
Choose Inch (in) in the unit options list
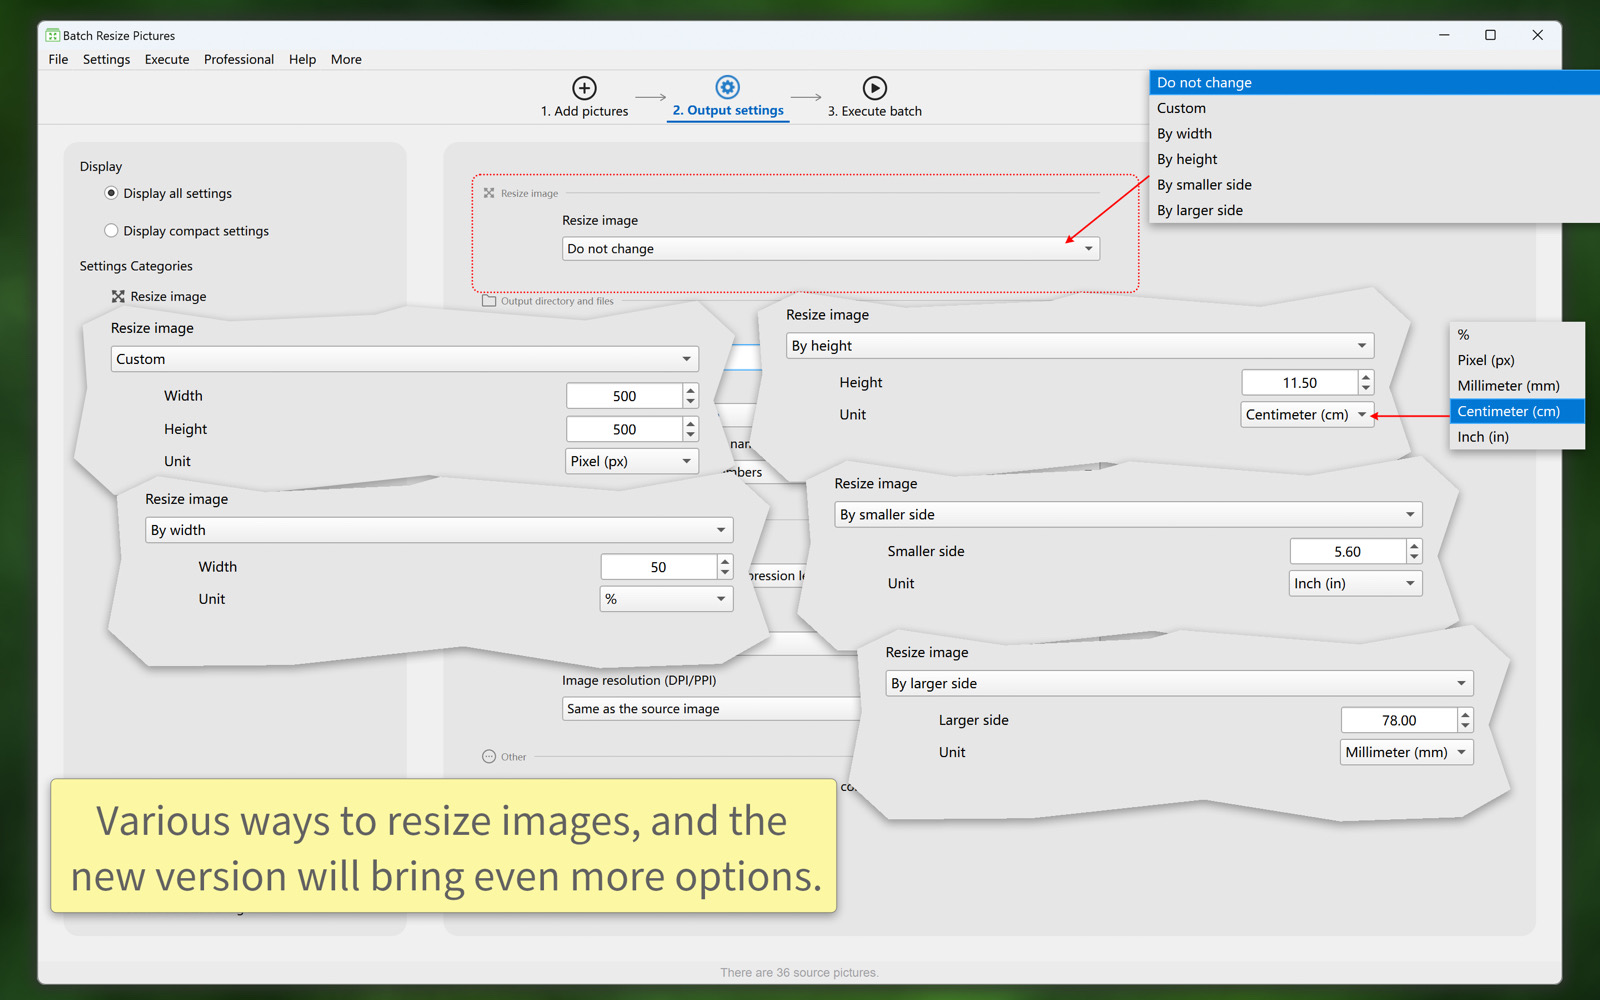point(1517,437)
